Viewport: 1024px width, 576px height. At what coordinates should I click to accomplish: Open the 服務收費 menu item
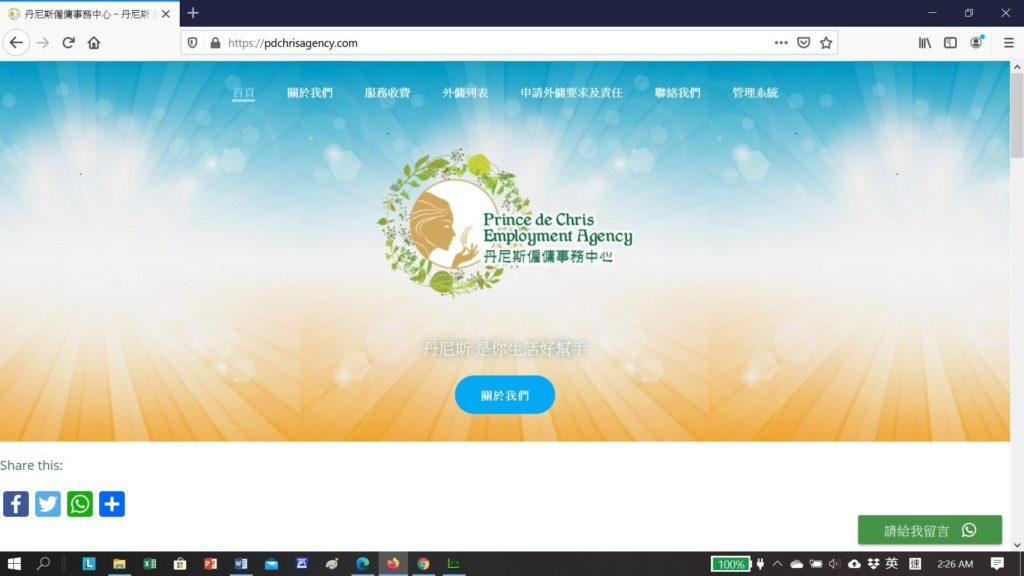coord(388,93)
